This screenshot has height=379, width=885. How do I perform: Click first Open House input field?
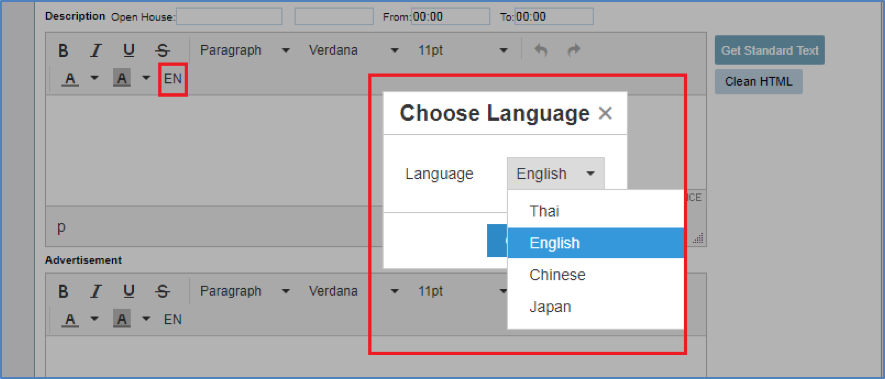point(229,16)
